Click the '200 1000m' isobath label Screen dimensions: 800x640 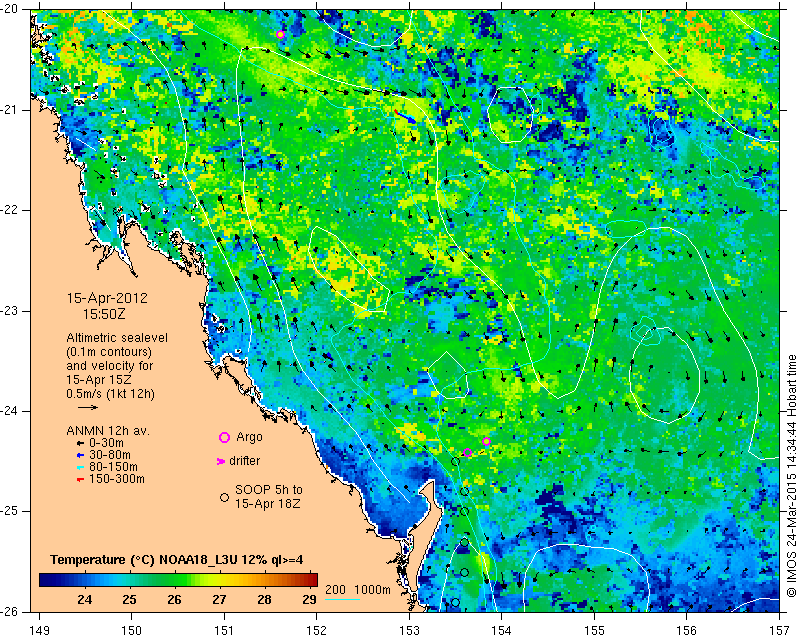click(x=358, y=590)
